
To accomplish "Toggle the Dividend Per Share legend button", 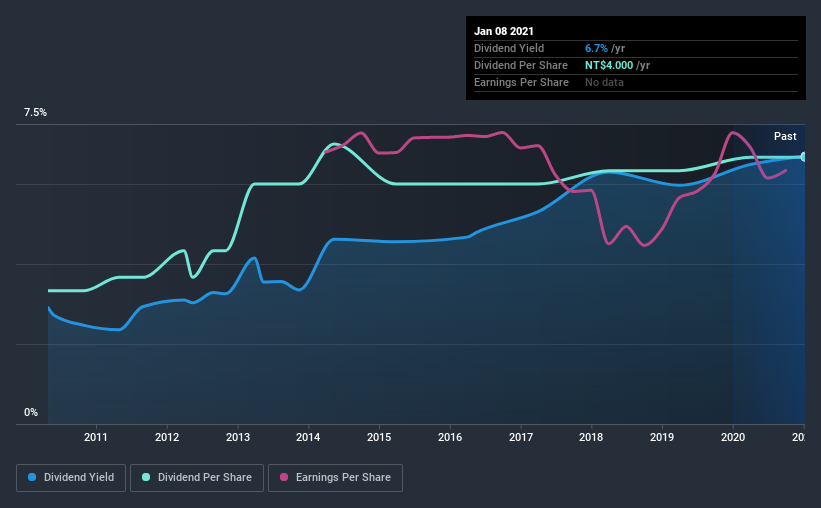I will [197, 478].
